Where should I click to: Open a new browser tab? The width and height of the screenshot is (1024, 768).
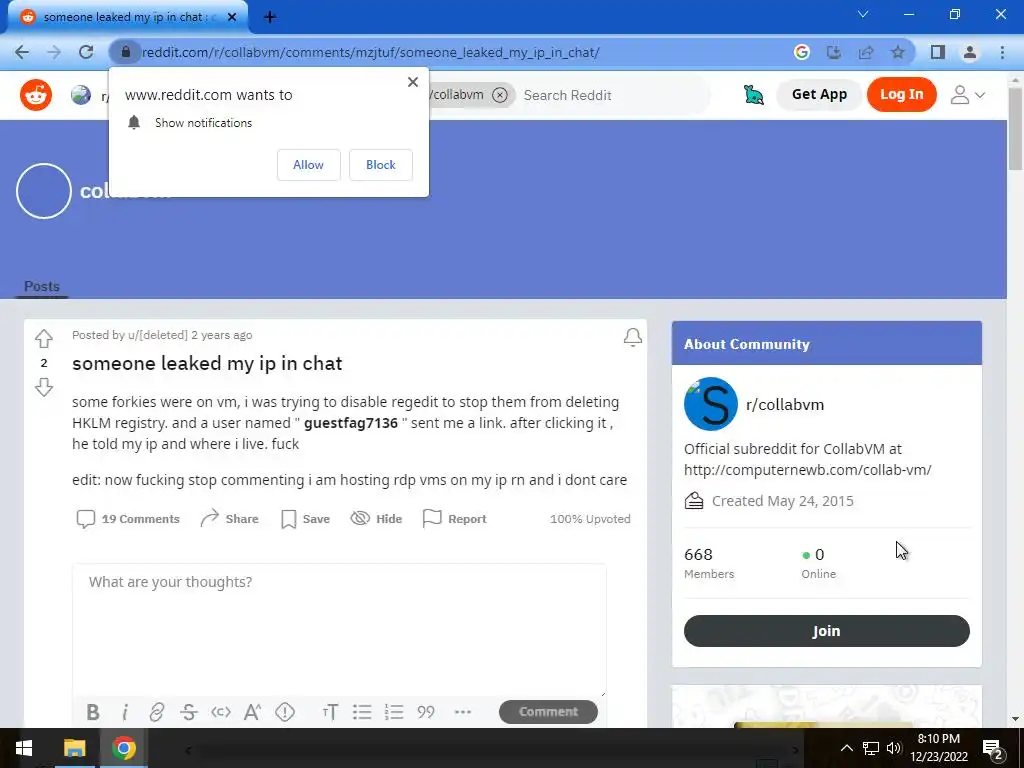tap(270, 17)
